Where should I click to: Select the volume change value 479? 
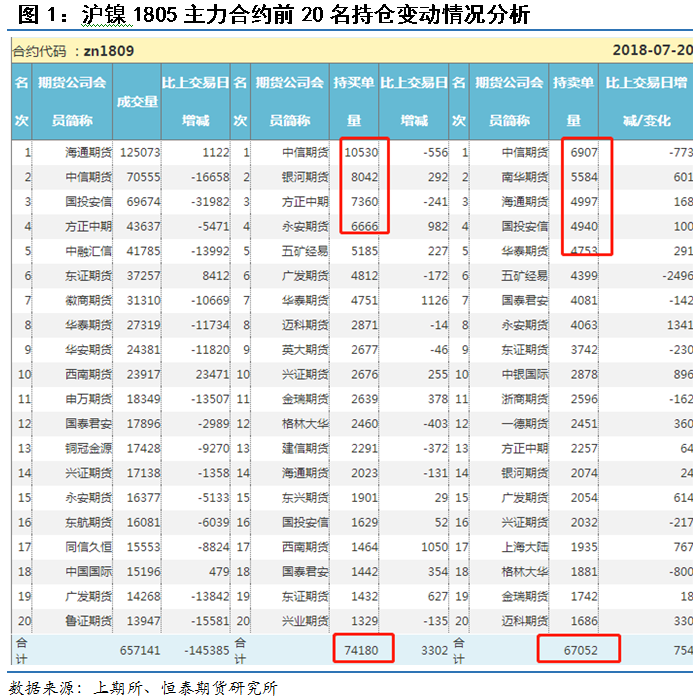click(219, 572)
